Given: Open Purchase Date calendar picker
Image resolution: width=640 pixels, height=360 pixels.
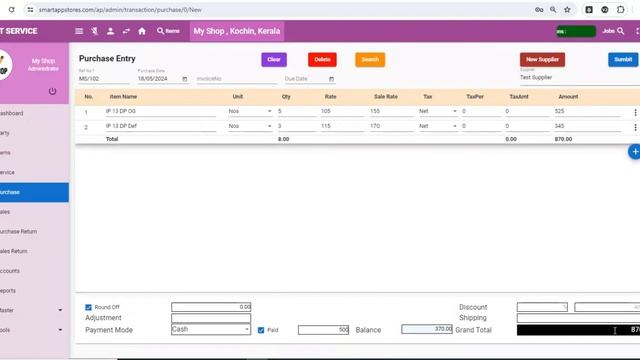Looking at the screenshot, I should click(x=184, y=79).
